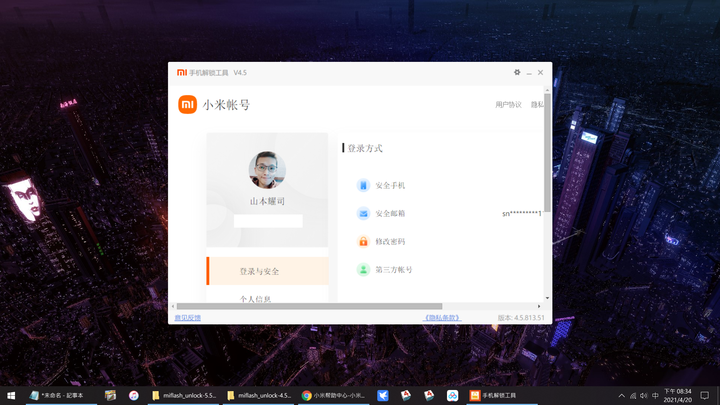Click the user name 山本耀司
720x405 pixels.
(x=267, y=201)
